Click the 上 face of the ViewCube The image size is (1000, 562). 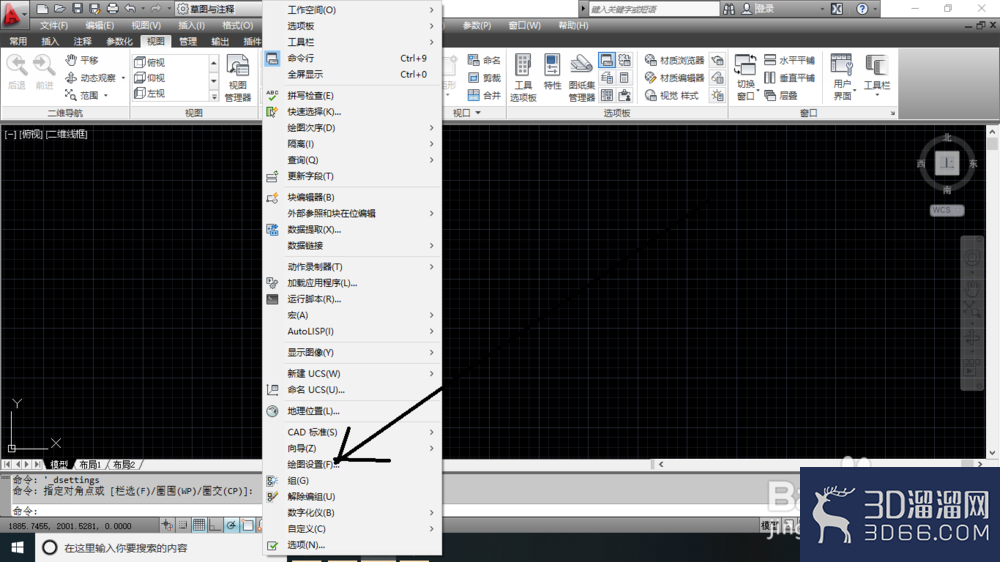(947, 163)
